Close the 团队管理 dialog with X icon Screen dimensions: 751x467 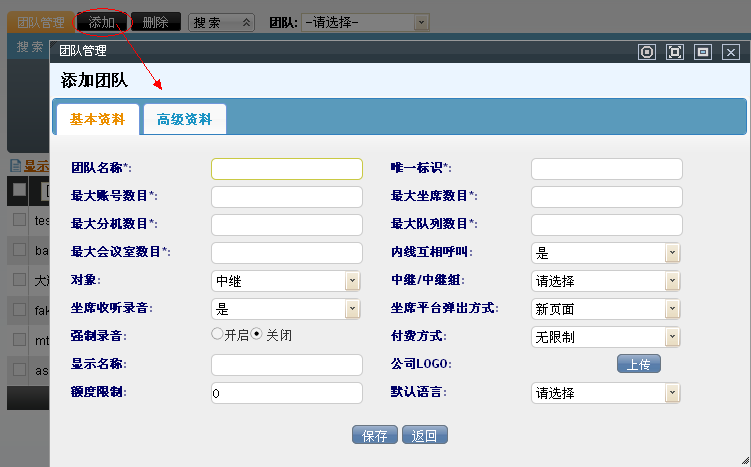tap(731, 52)
